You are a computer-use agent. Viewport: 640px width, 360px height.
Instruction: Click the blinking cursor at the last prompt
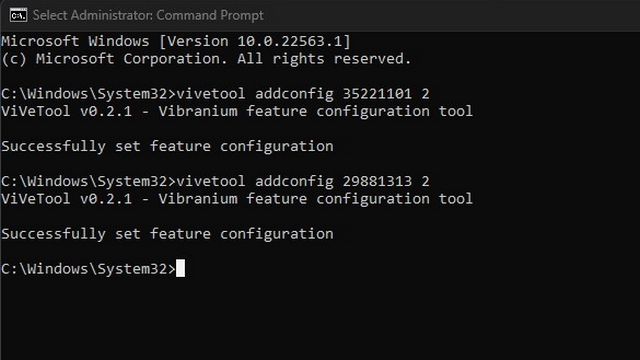[x=180, y=268]
